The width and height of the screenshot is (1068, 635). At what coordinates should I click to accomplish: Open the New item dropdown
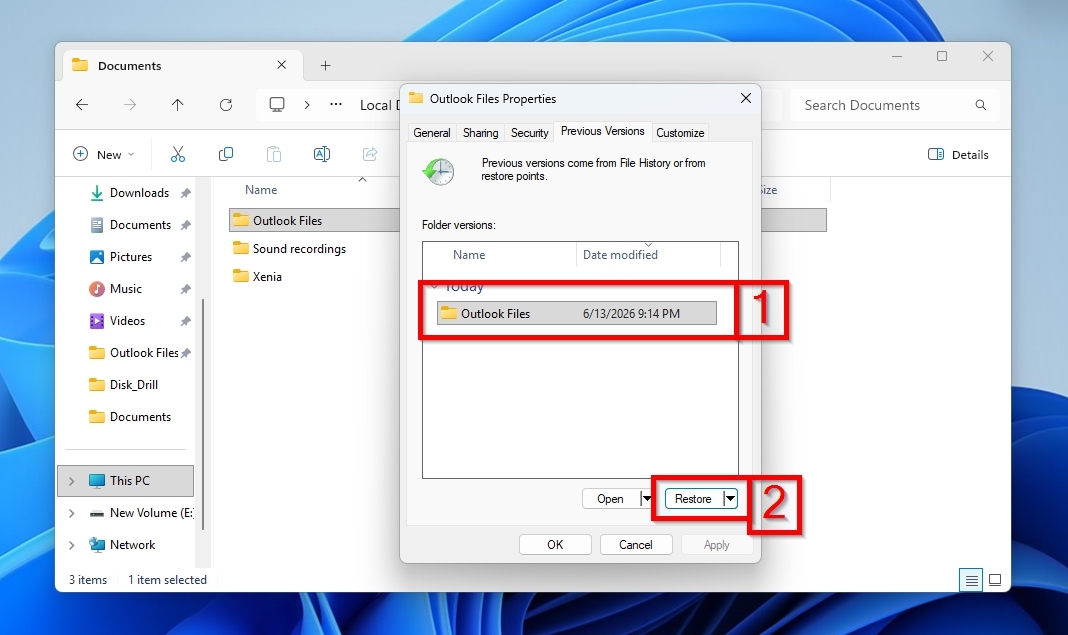pyautogui.click(x=104, y=155)
